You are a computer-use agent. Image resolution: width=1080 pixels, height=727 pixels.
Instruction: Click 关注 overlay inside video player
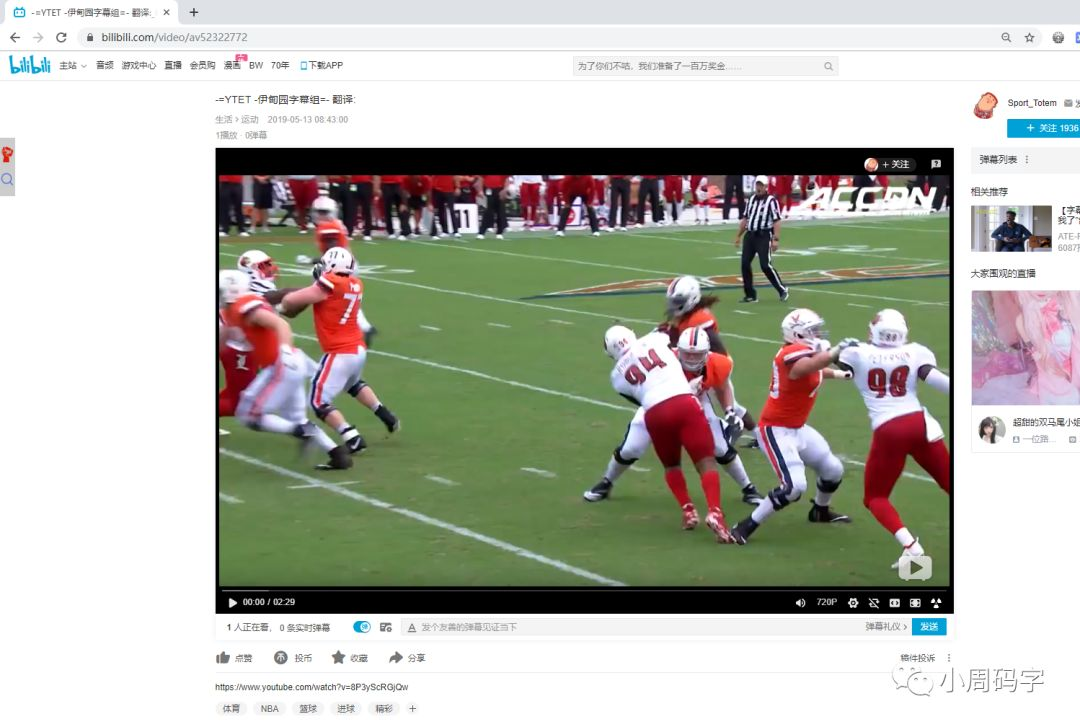(888, 164)
